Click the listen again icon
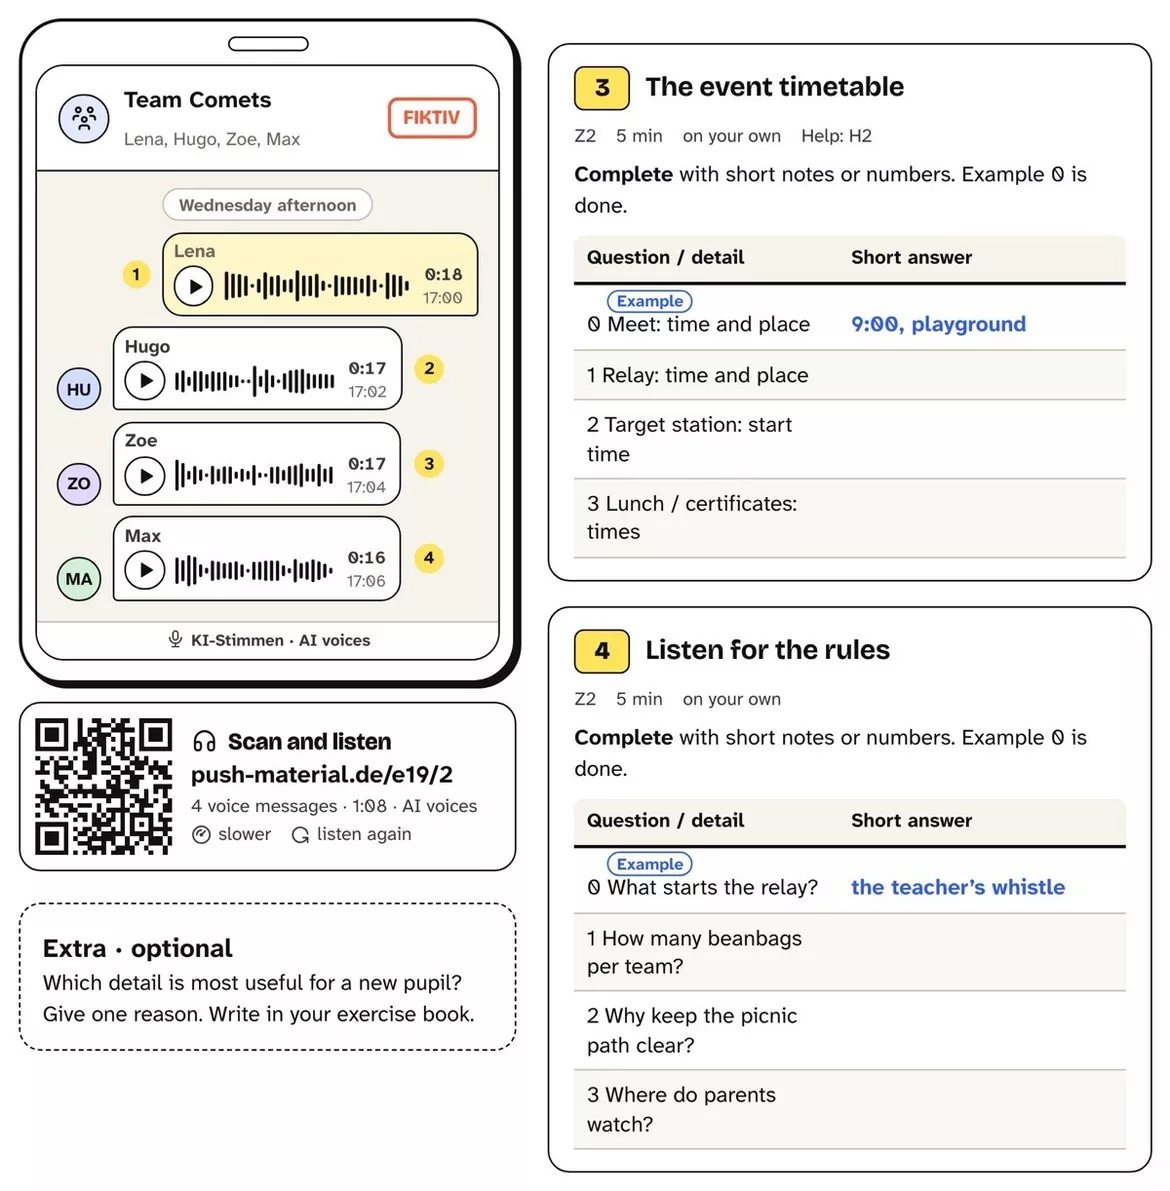1170x1191 pixels. [300, 835]
